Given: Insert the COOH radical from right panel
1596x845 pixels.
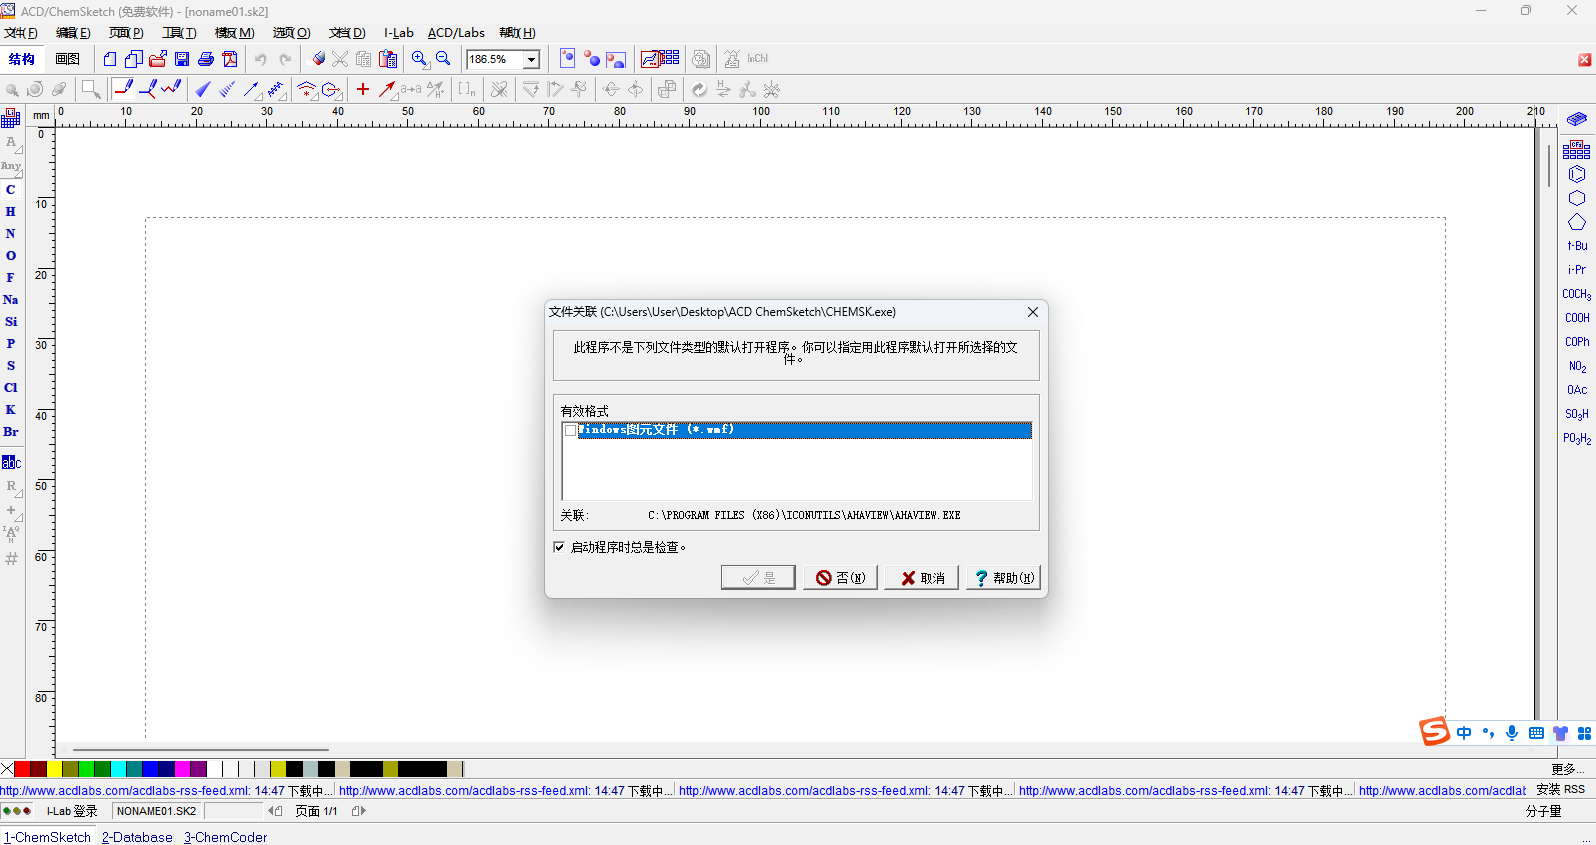Looking at the screenshot, I should coord(1577,318).
